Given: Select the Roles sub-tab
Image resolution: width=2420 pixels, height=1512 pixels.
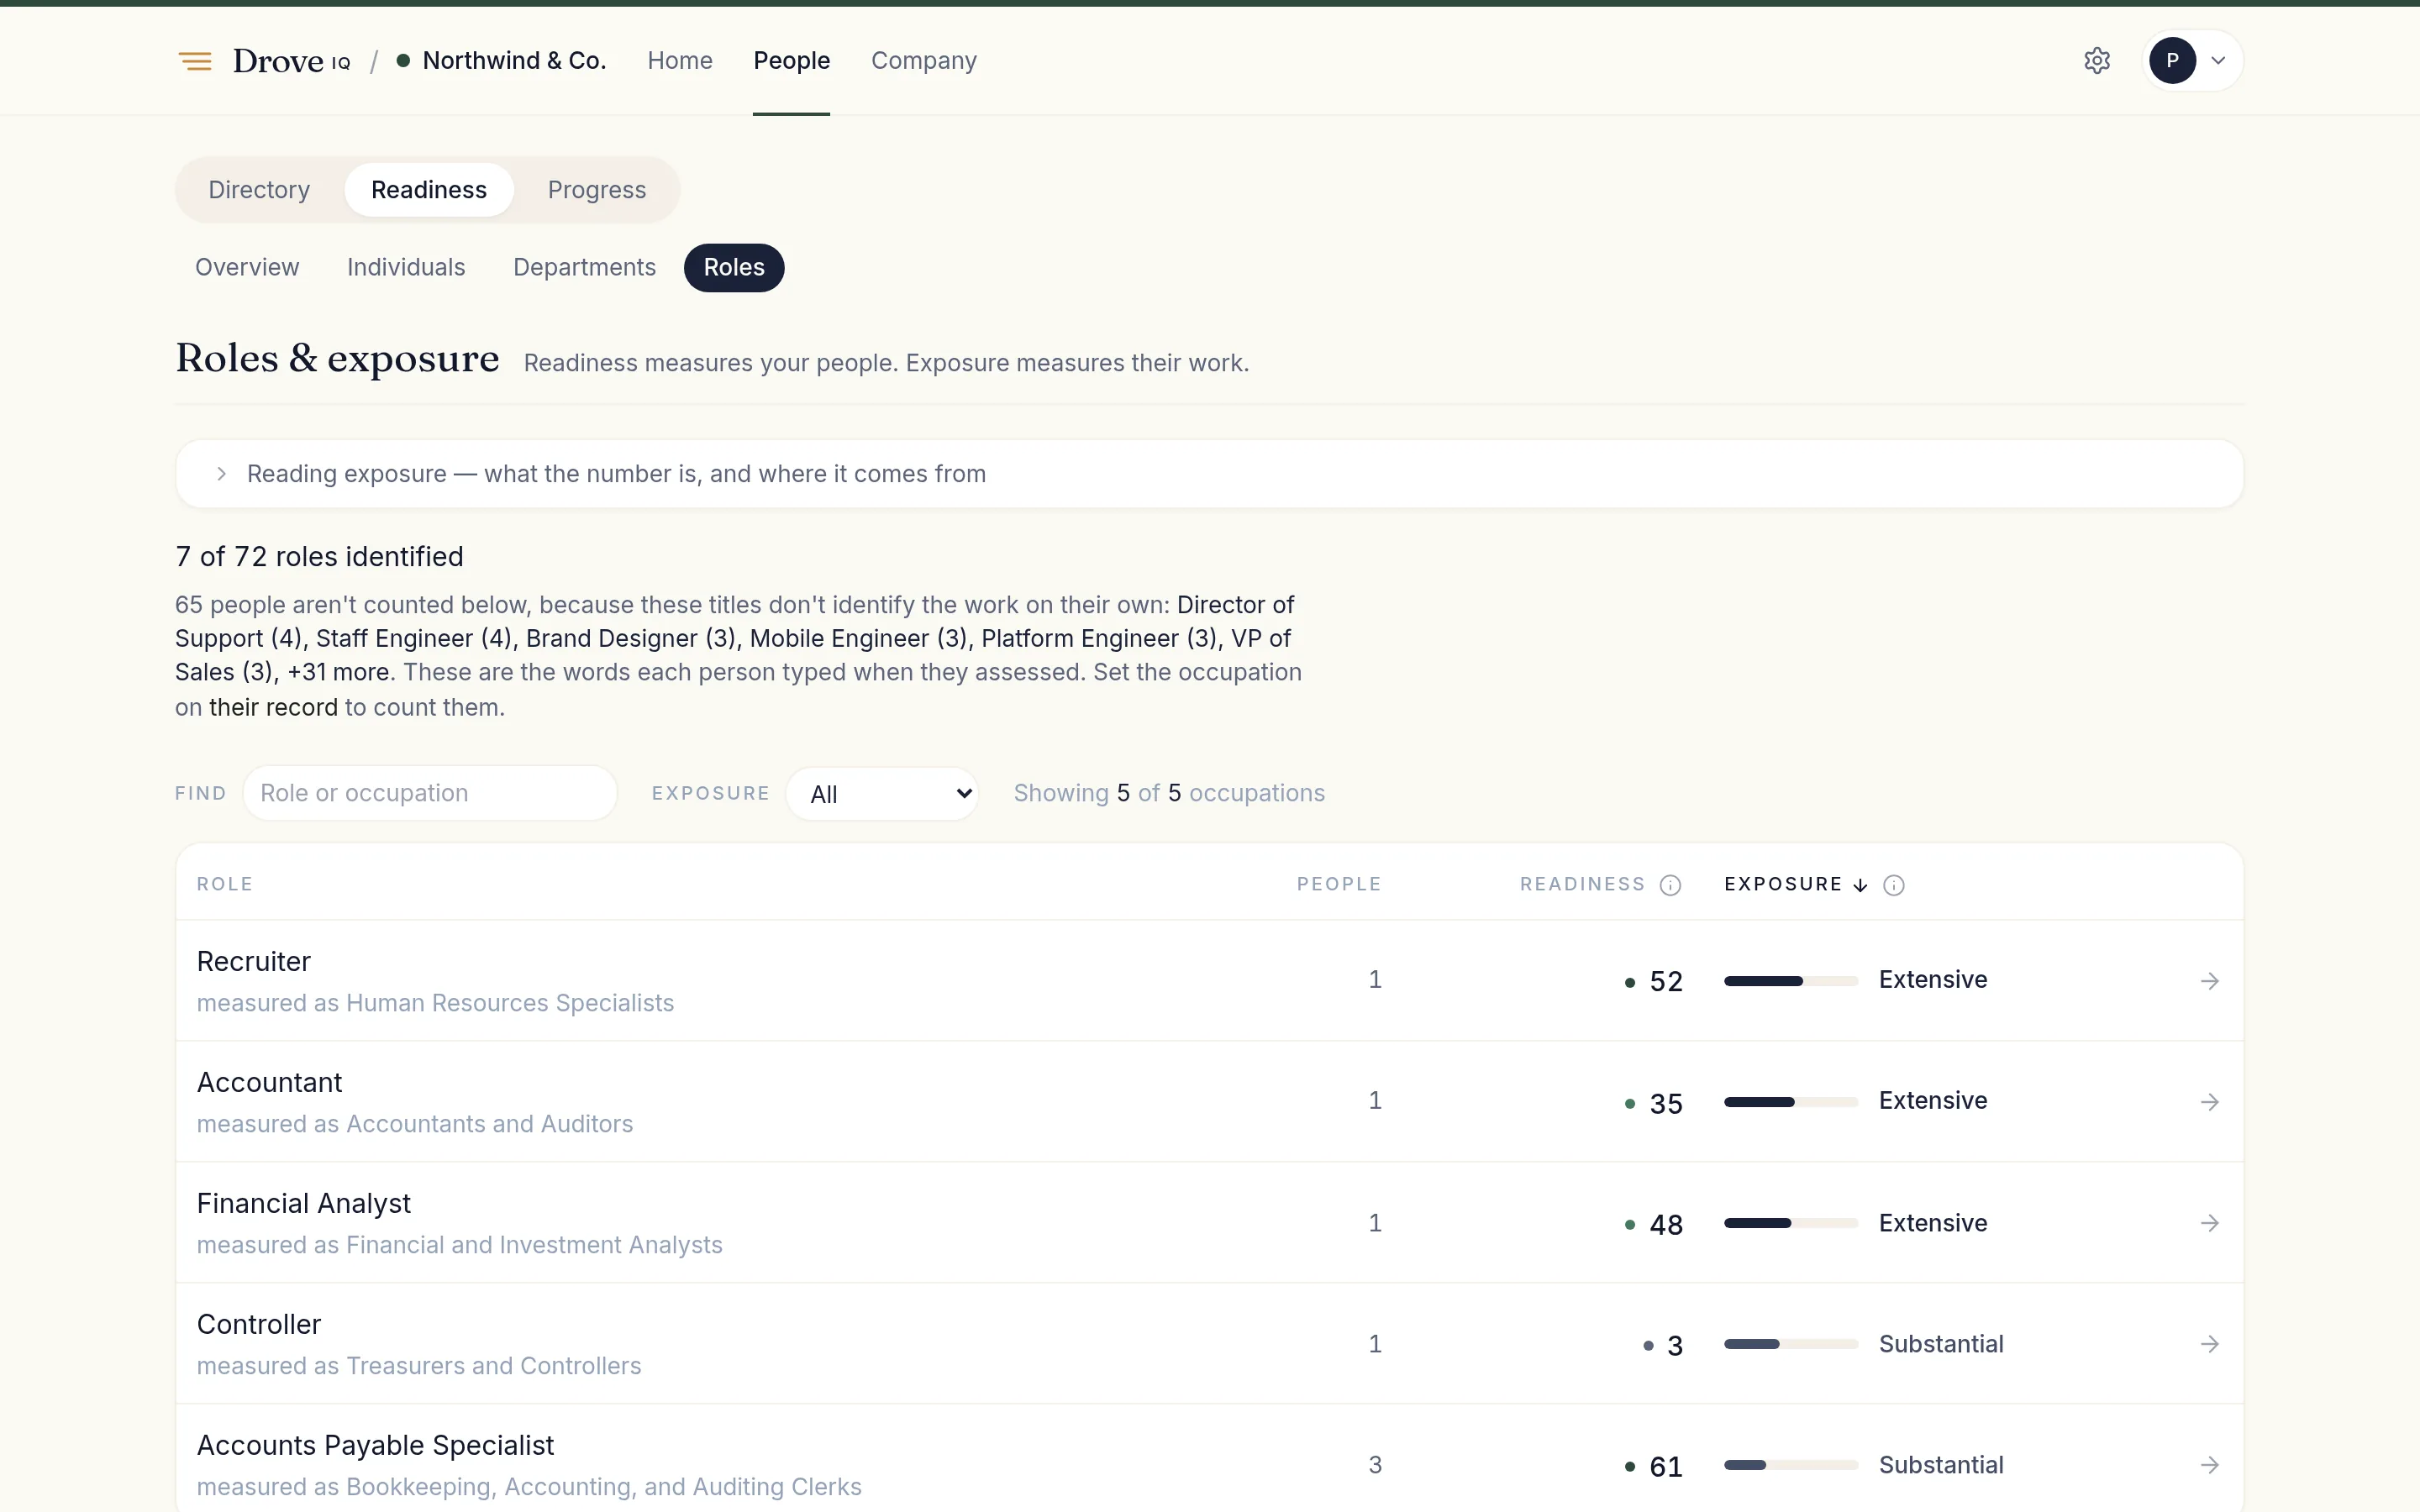Looking at the screenshot, I should click(x=734, y=268).
